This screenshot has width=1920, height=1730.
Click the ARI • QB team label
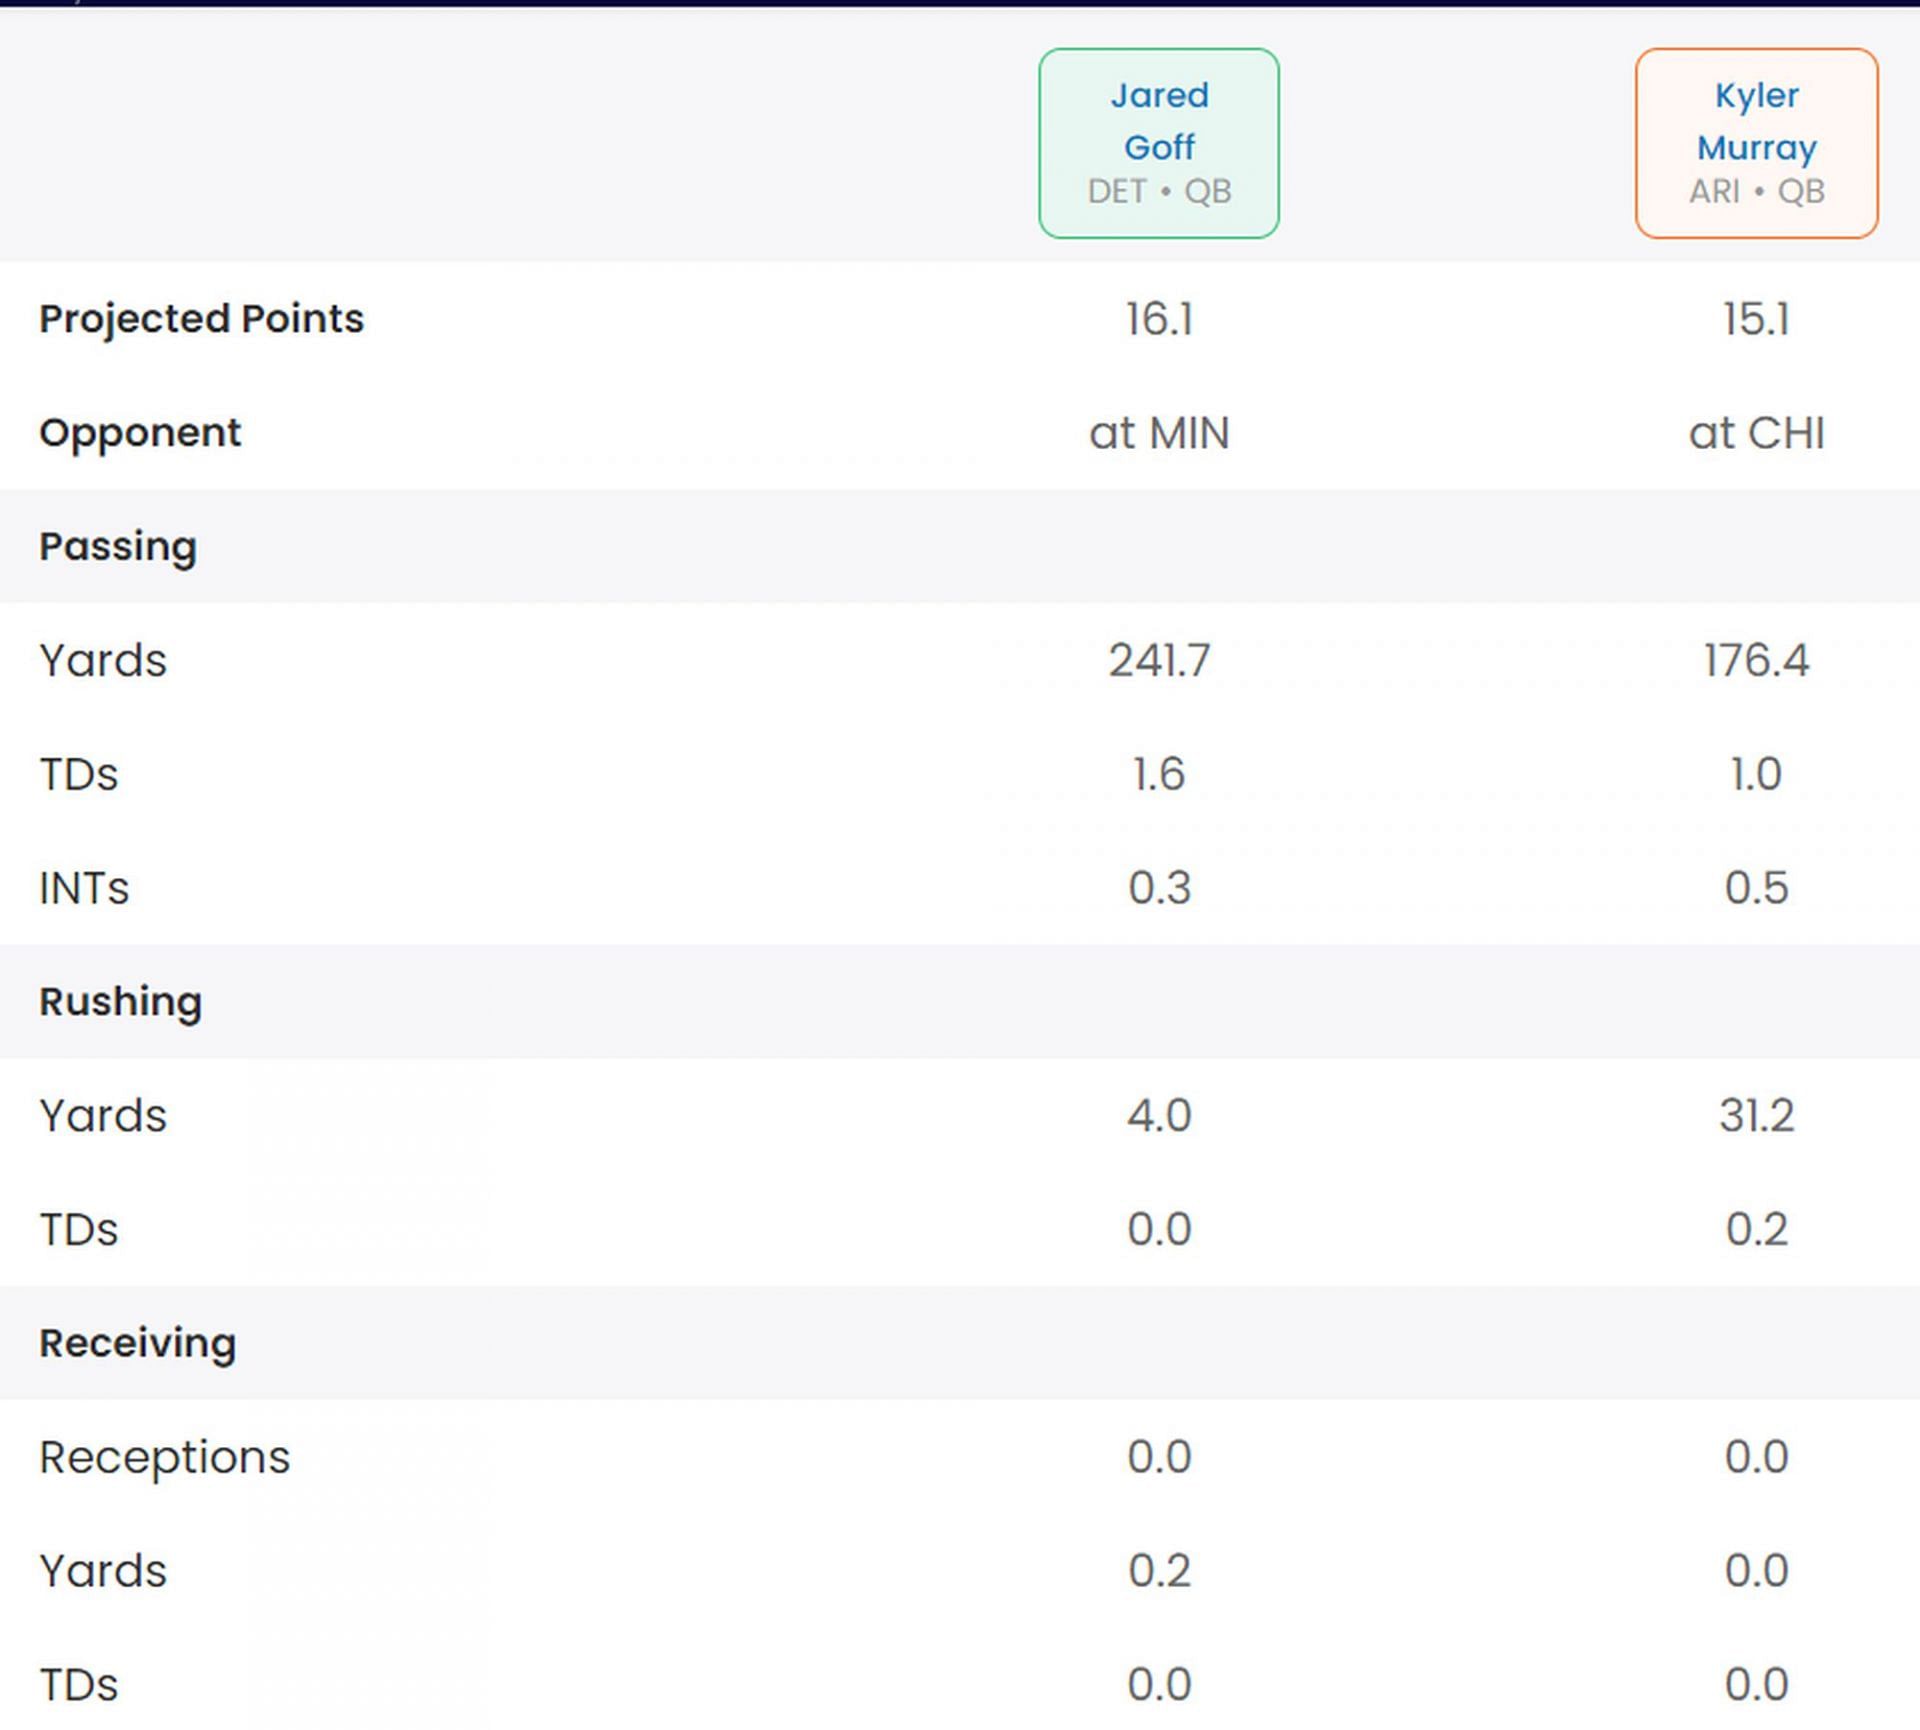pyautogui.click(x=1755, y=191)
